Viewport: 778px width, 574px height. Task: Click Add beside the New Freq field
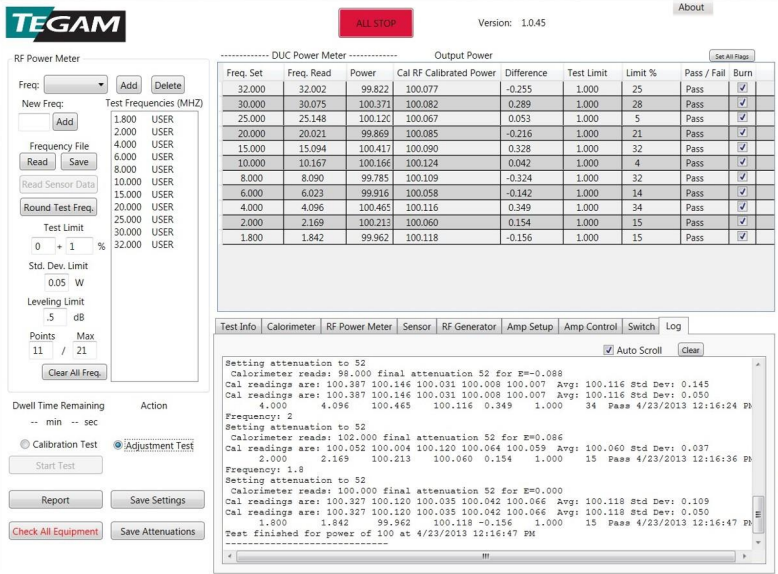pos(65,122)
